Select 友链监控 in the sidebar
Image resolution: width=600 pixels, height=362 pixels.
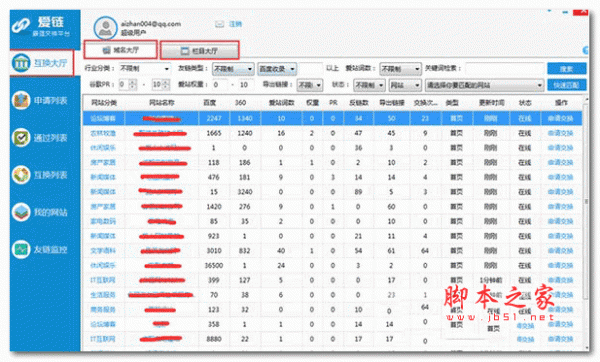[x=51, y=250]
